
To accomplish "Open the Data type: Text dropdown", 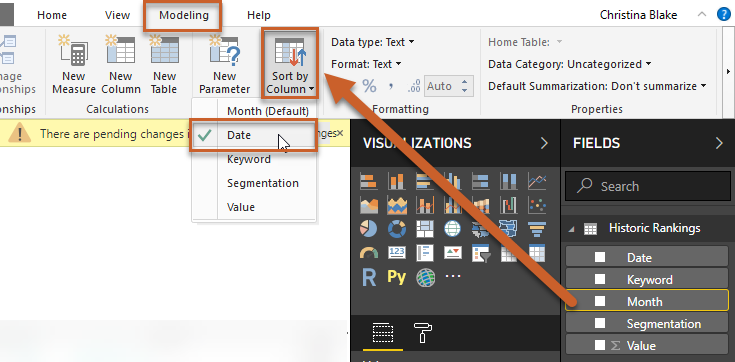I will (x=373, y=42).
